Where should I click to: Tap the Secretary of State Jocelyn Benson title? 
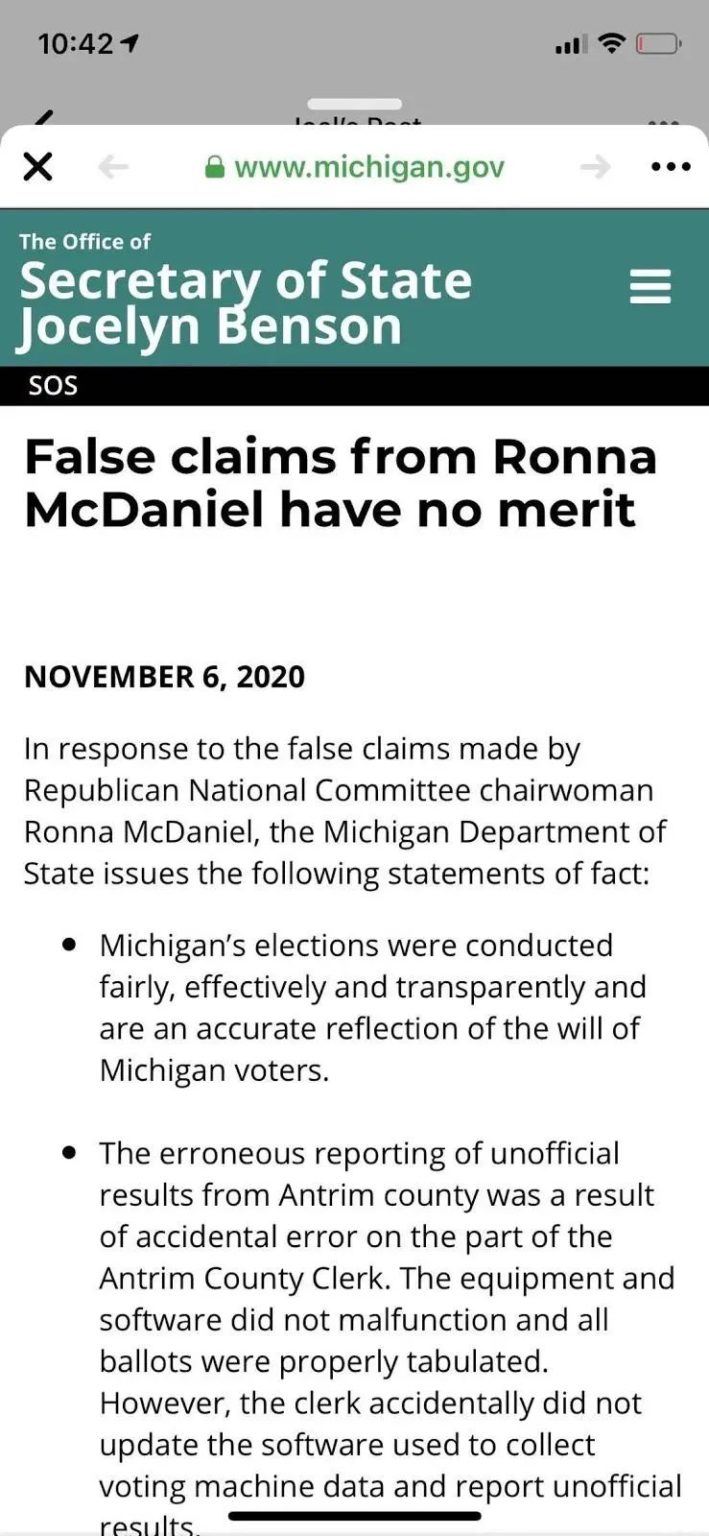click(x=246, y=304)
